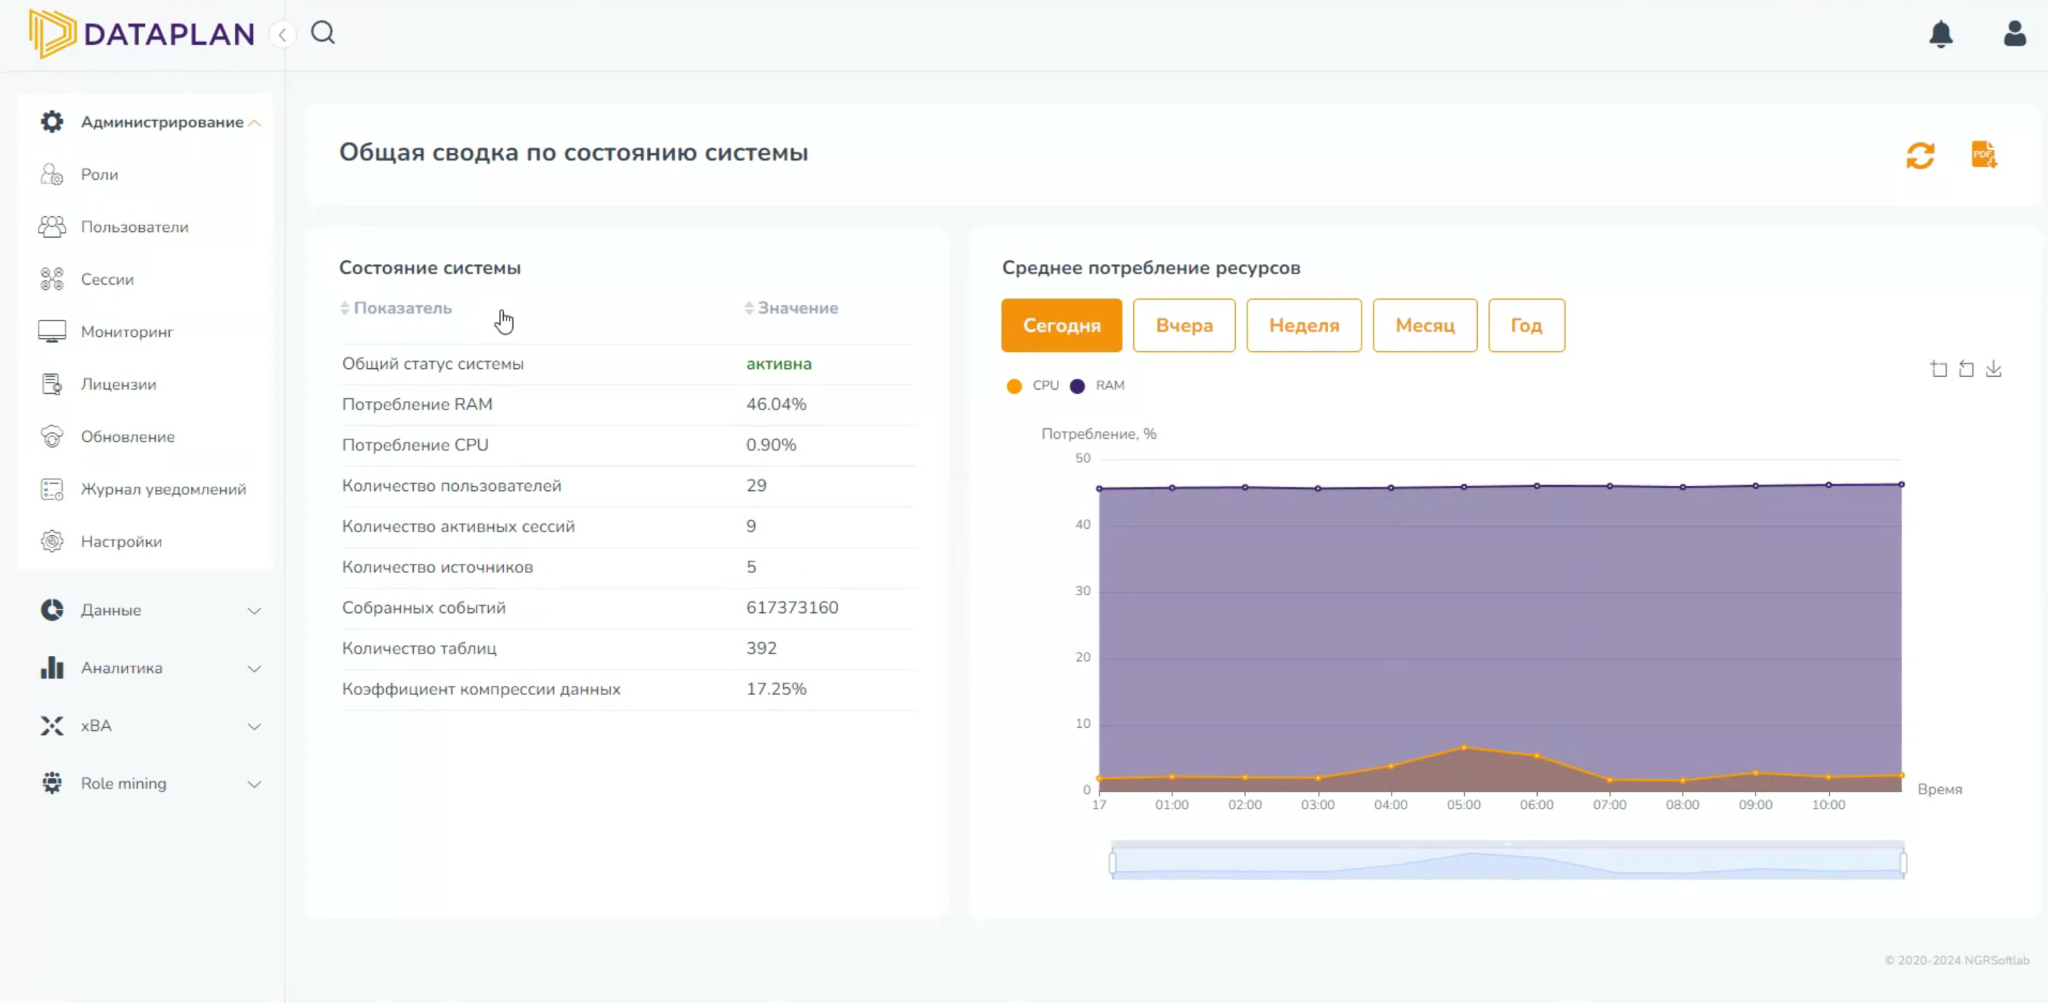
Task: Download the chart as image
Action: pos(1993,369)
